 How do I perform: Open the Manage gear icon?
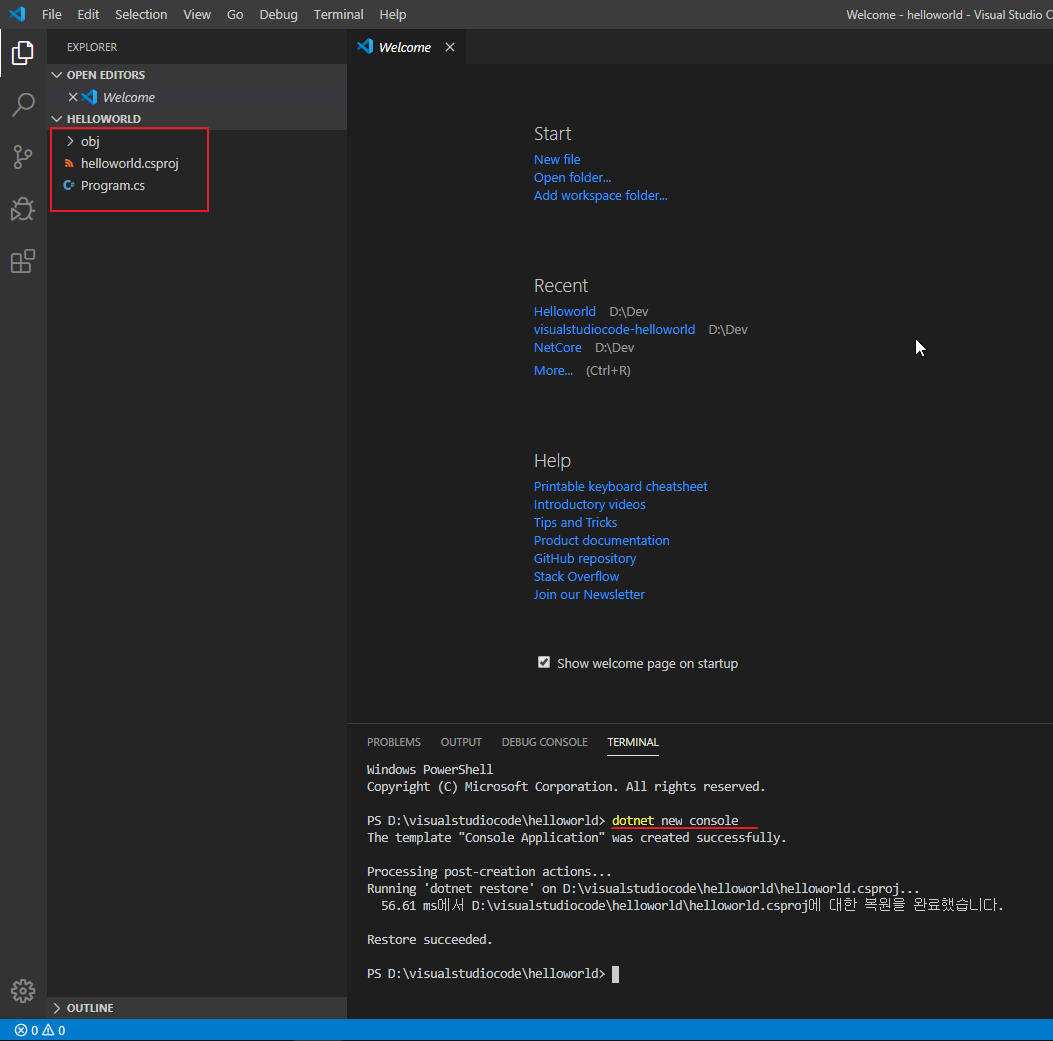coord(23,991)
